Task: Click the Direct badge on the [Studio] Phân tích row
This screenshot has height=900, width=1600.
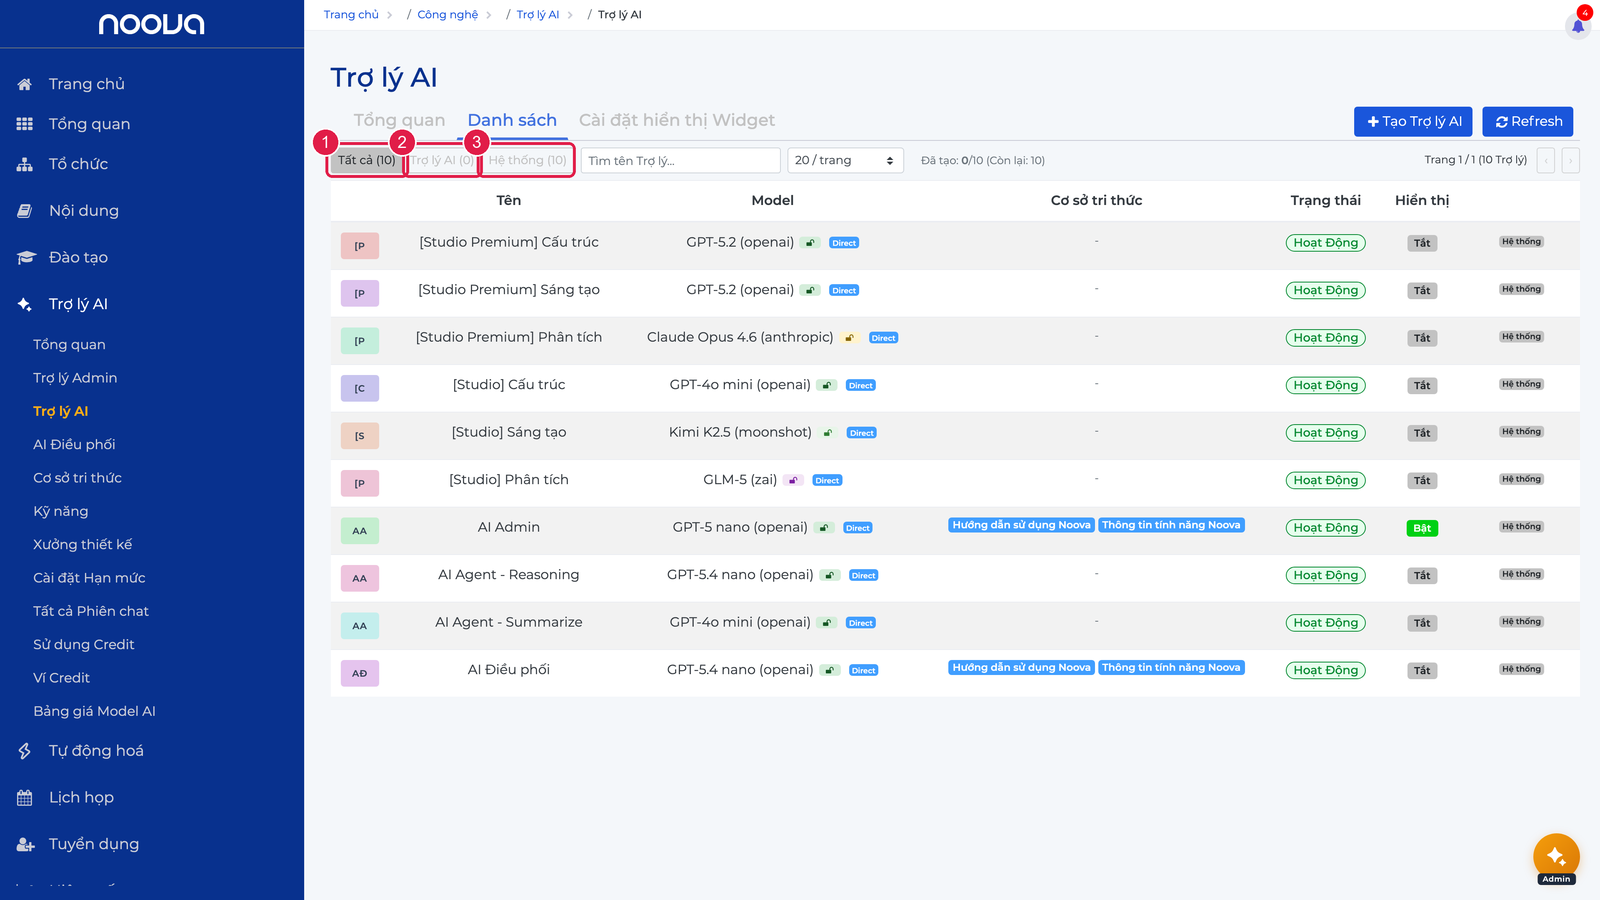Action: click(827, 481)
